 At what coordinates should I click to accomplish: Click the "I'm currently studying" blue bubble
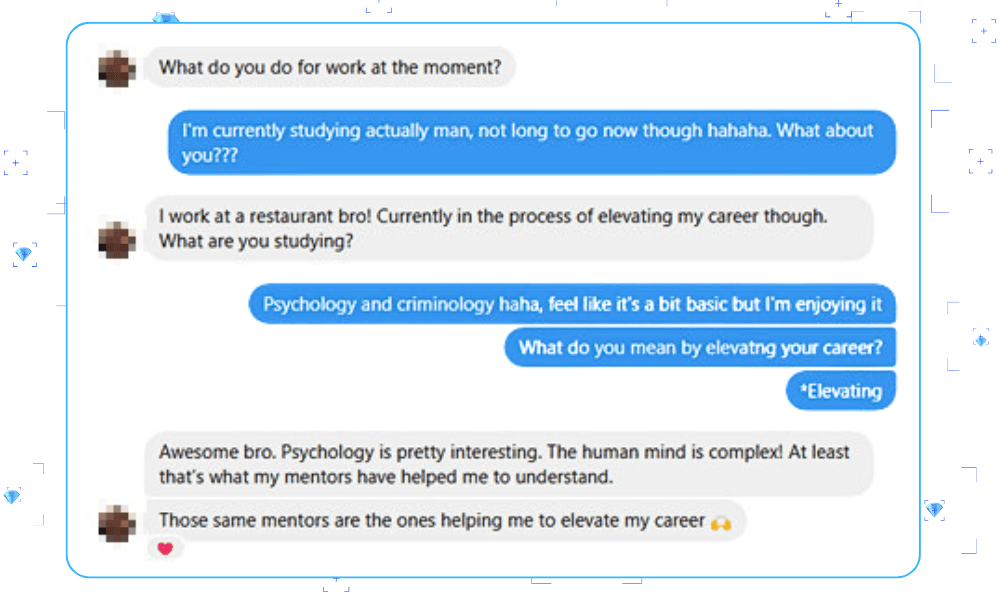(x=531, y=142)
